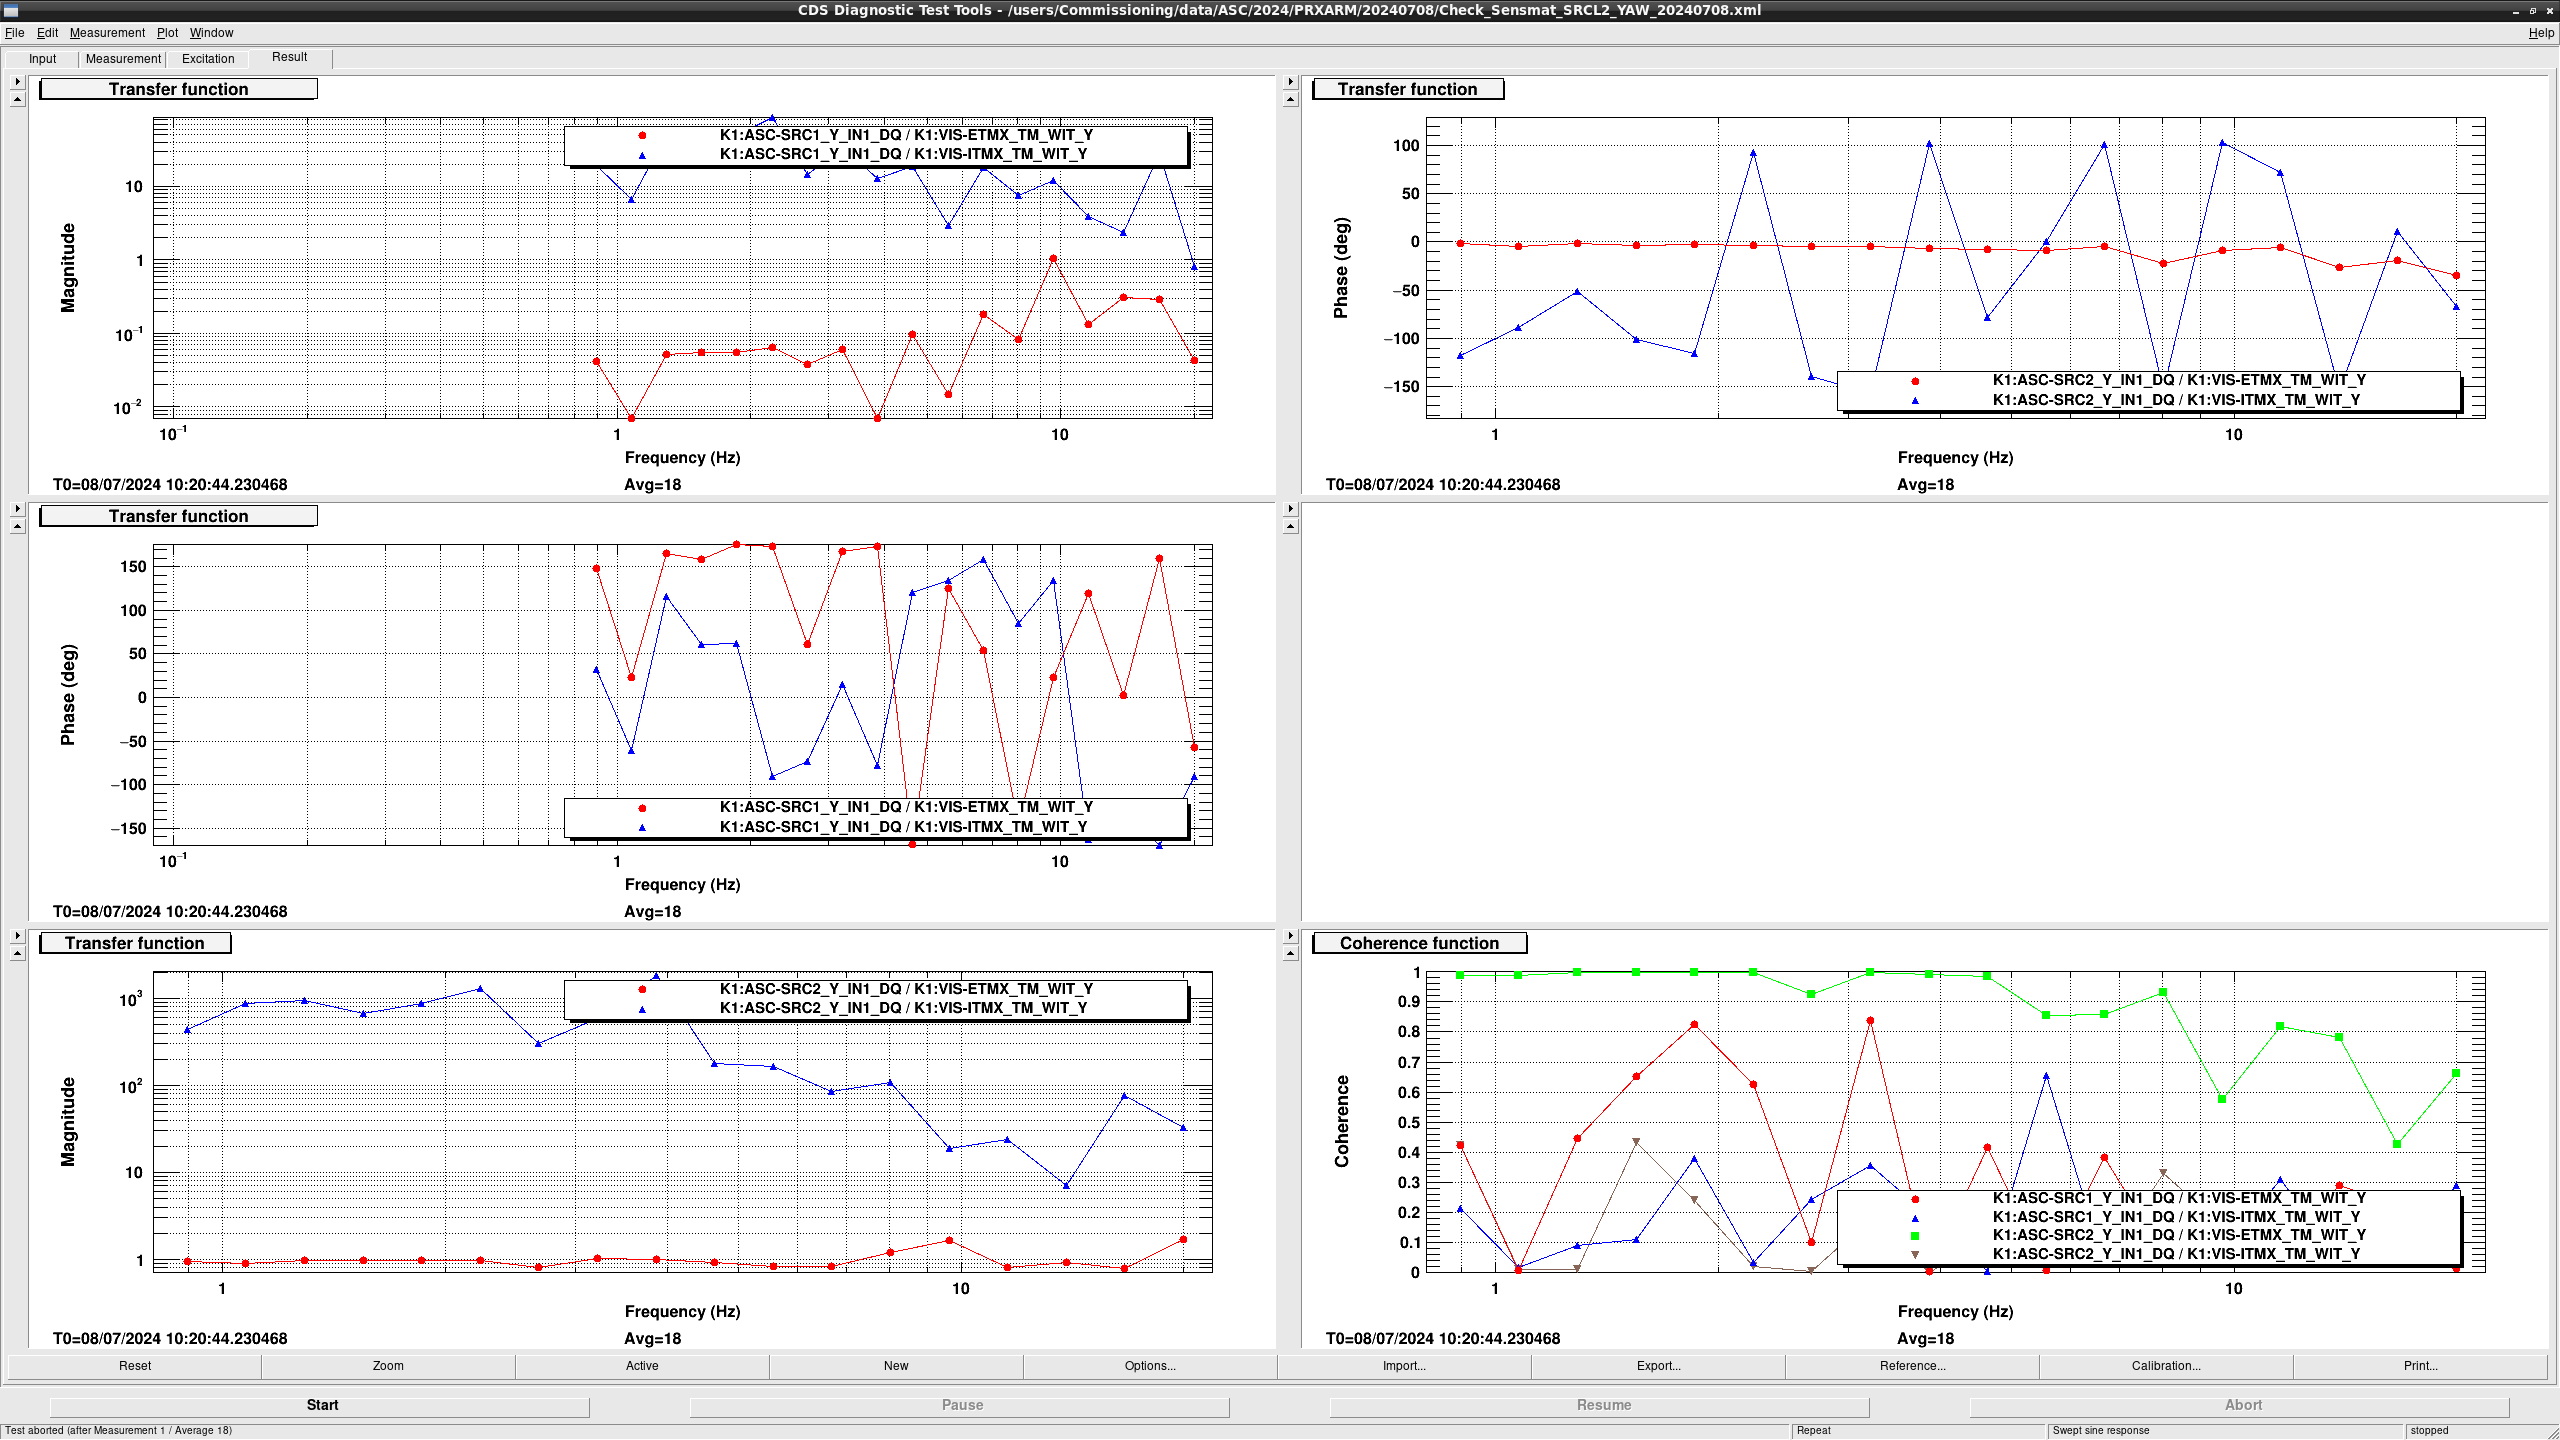The width and height of the screenshot is (2560, 1440).
Task: Click middle-left Transfer function title box
Action: click(x=178, y=516)
